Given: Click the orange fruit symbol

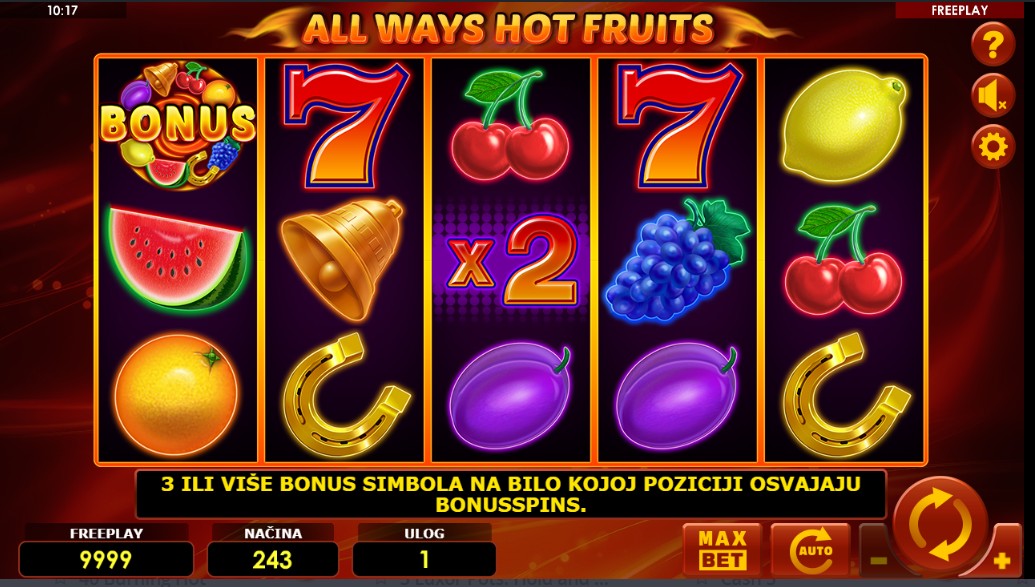Looking at the screenshot, I should click(176, 394).
